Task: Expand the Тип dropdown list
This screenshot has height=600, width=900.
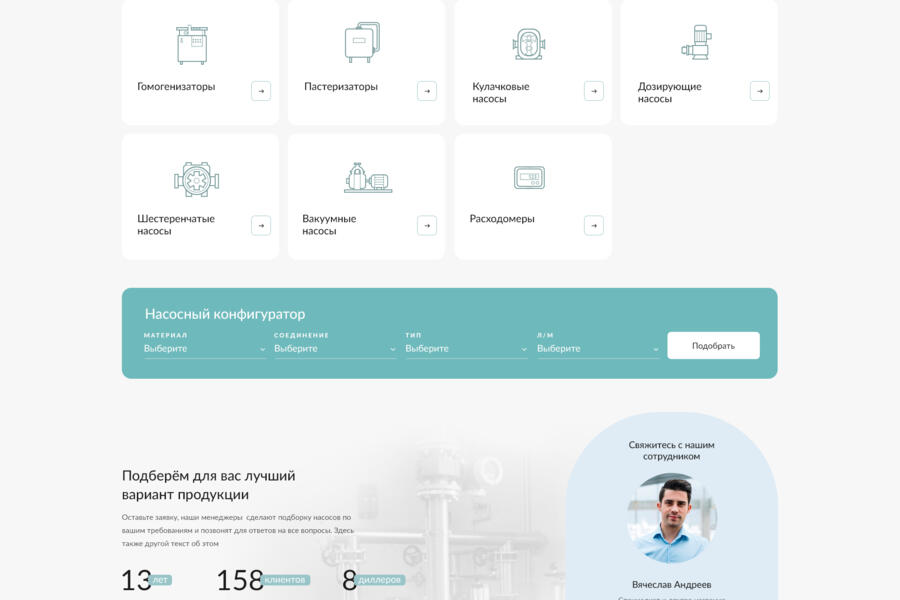Action: [x=465, y=349]
